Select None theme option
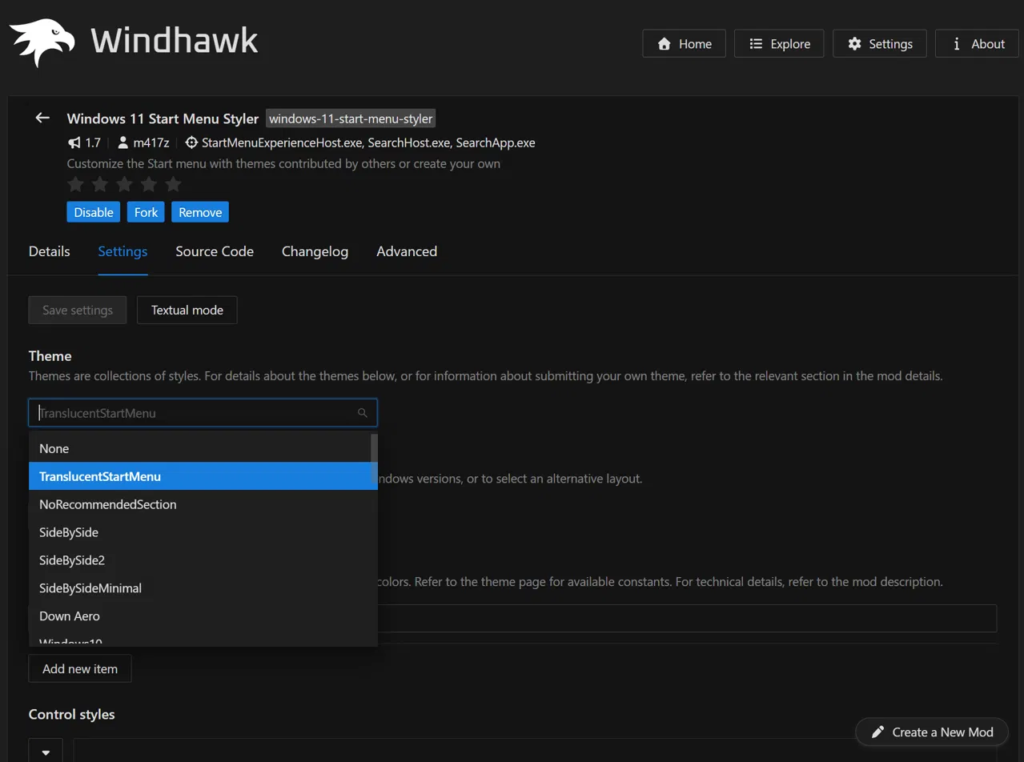The width and height of the screenshot is (1024, 762). coord(200,449)
